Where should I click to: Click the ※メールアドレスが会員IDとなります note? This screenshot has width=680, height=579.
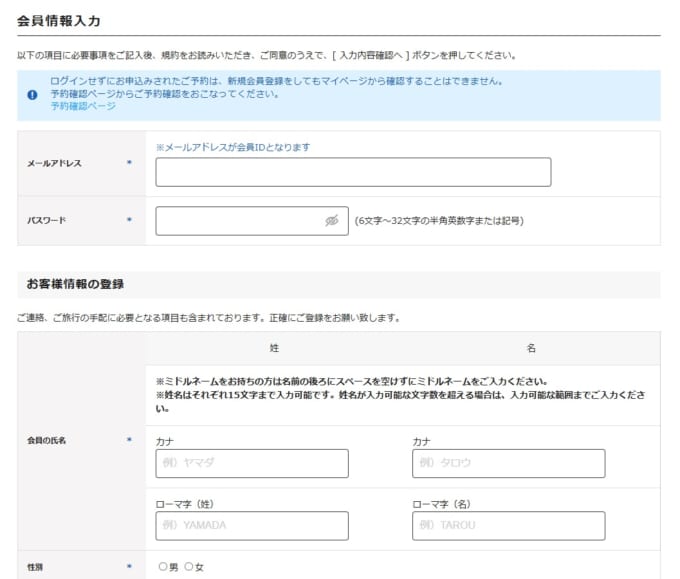pos(233,147)
